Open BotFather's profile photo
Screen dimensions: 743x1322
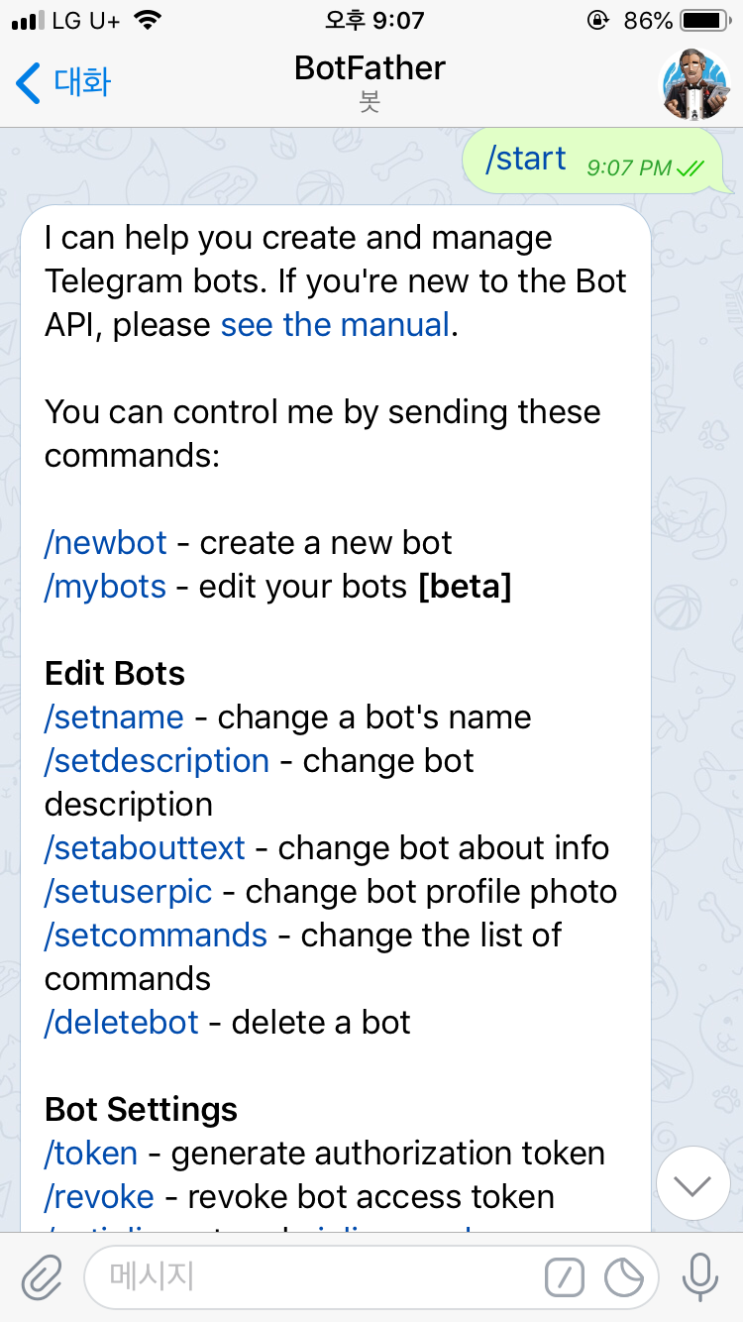point(693,85)
